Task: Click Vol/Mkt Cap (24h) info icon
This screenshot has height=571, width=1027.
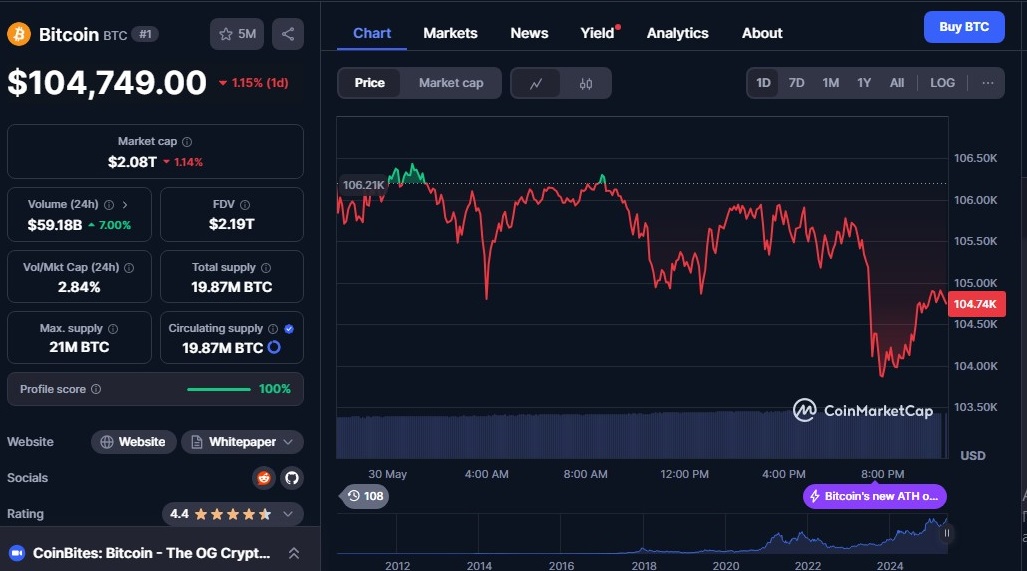Action: tap(129, 268)
